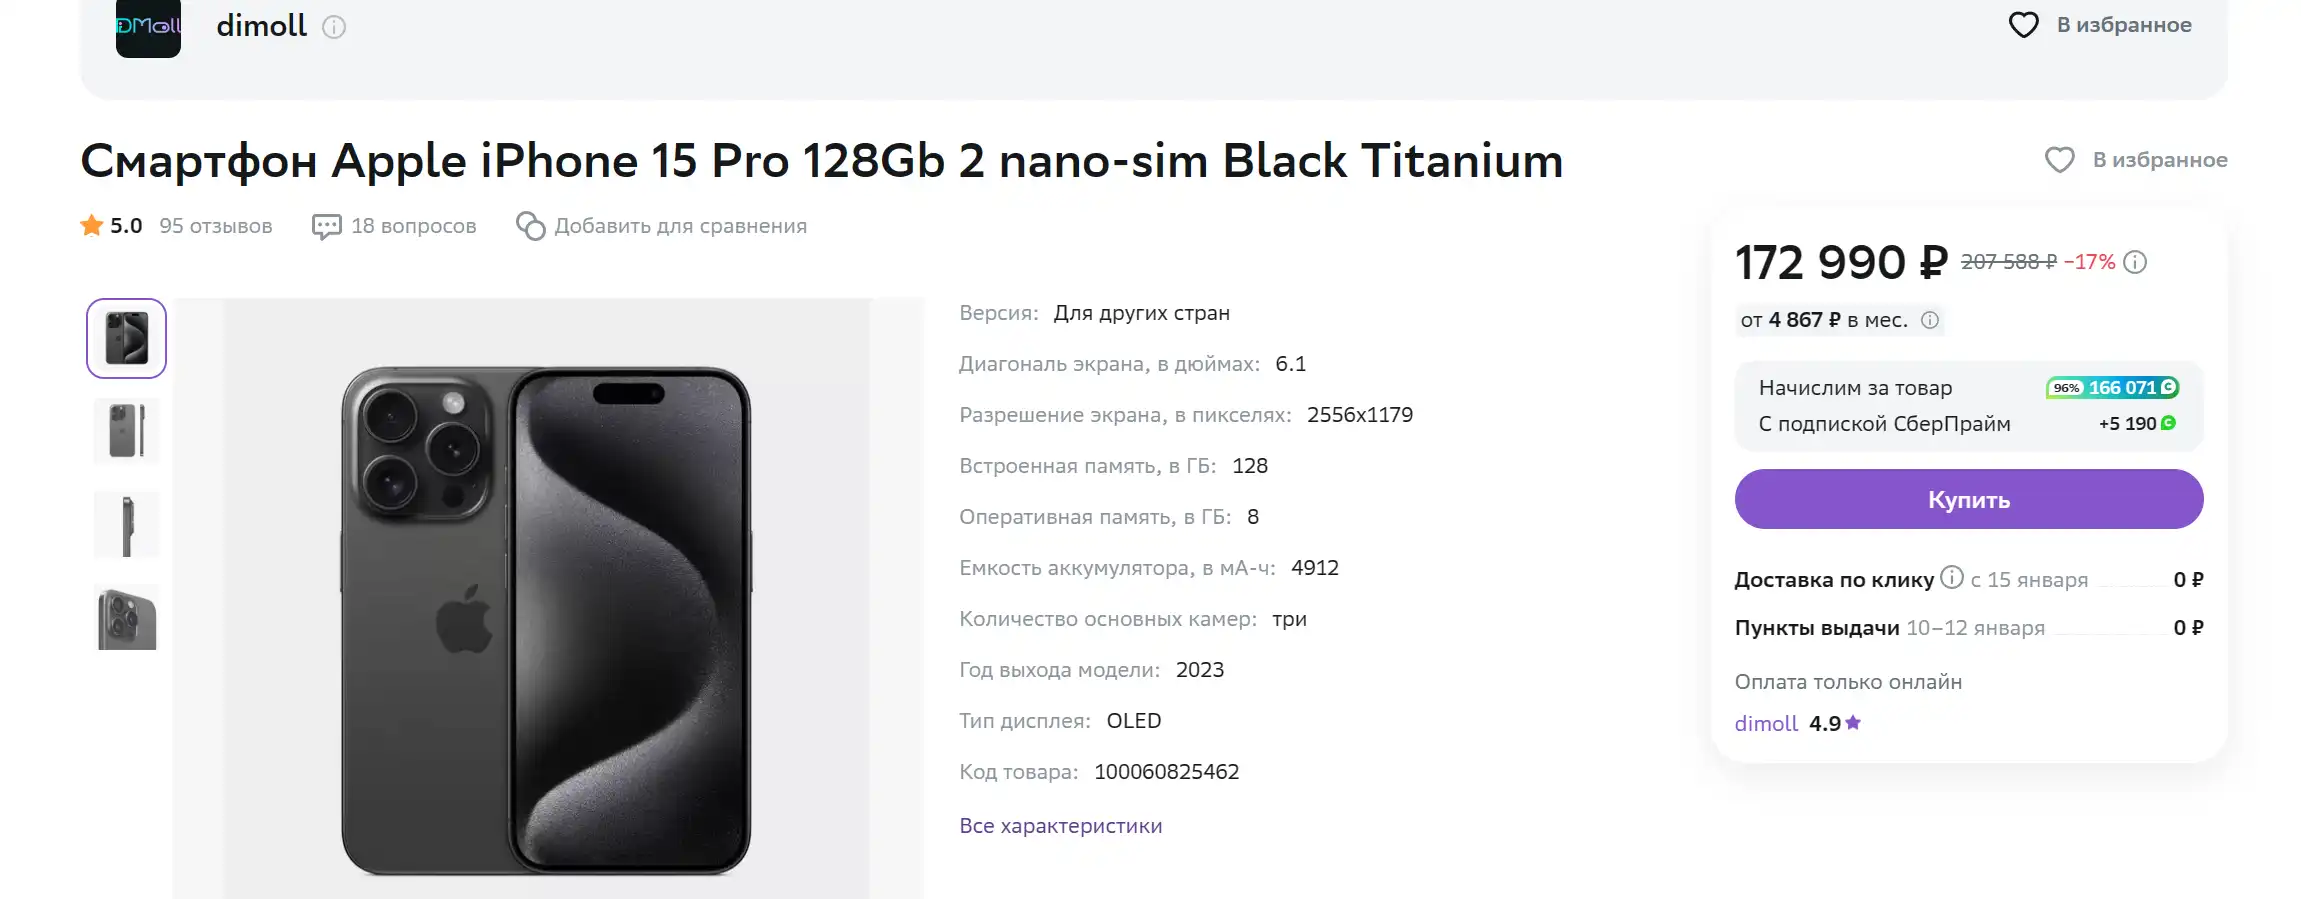This screenshot has width=2301, height=899.
Task: Toggle product favorite heart beside title
Action: click(x=2059, y=160)
